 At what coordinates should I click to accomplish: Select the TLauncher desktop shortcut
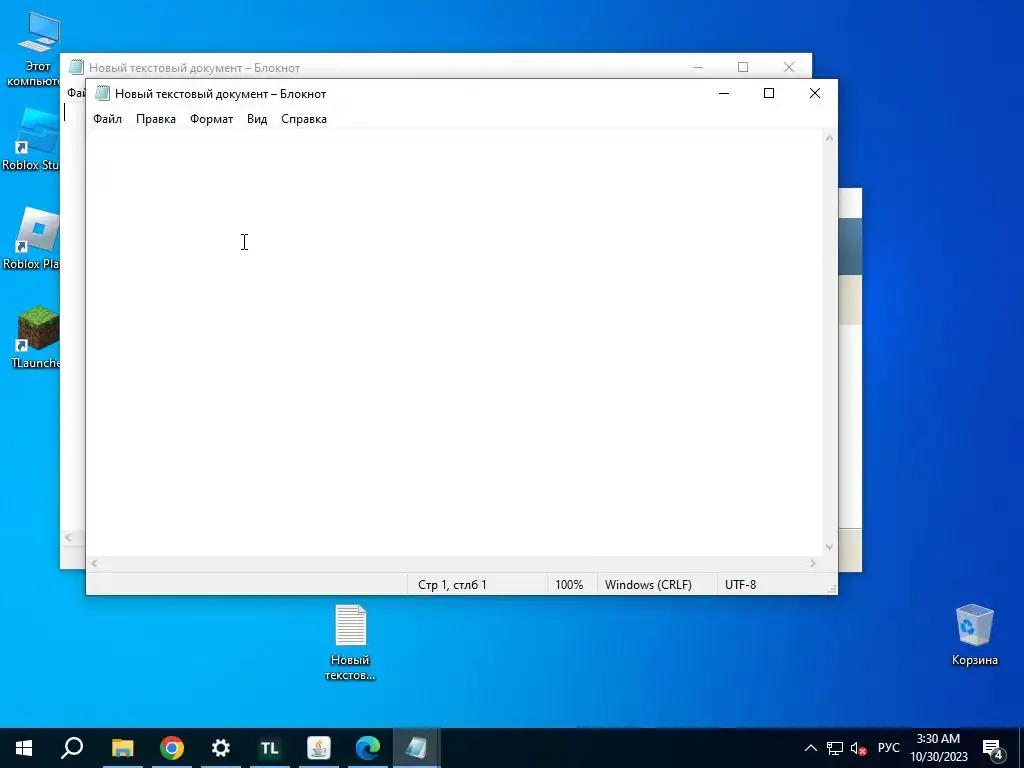point(35,337)
